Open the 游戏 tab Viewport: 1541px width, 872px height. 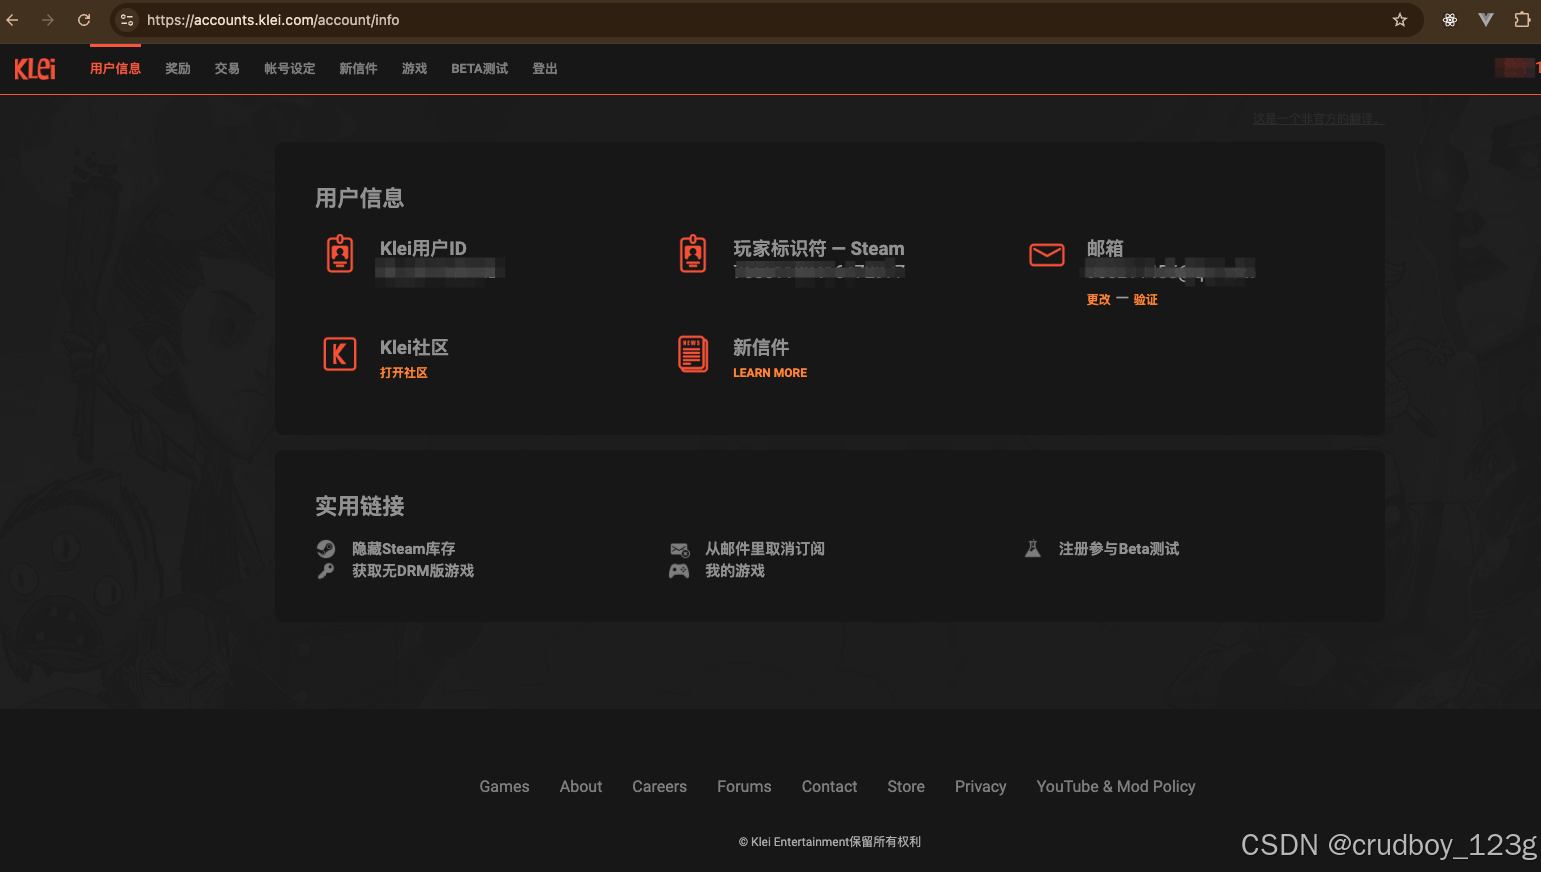tap(414, 69)
